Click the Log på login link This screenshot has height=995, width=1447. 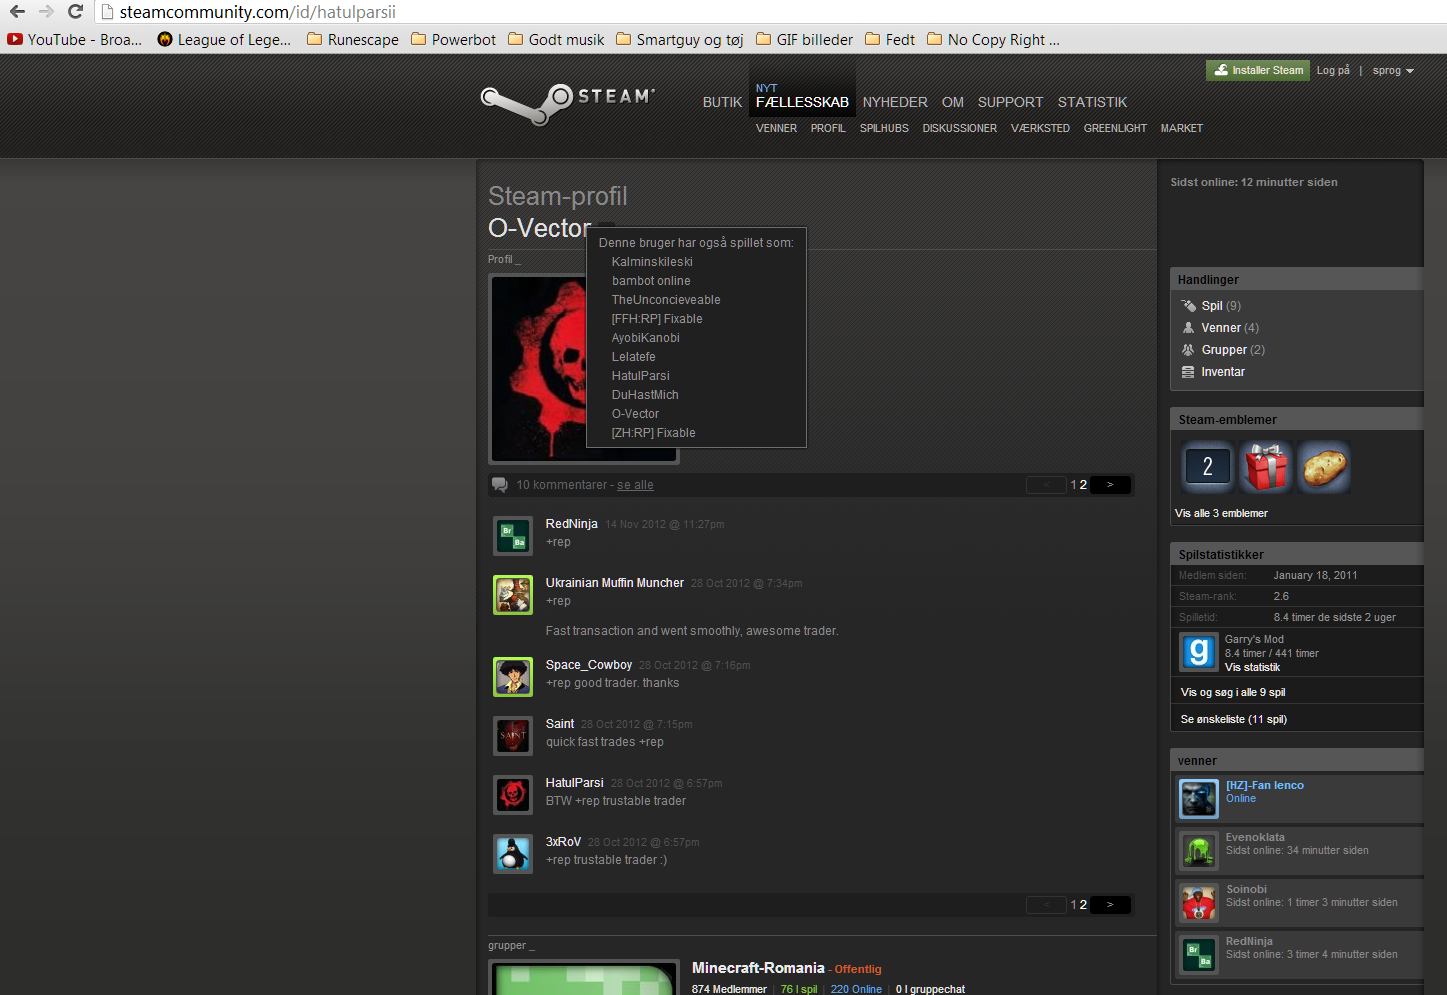click(1332, 70)
